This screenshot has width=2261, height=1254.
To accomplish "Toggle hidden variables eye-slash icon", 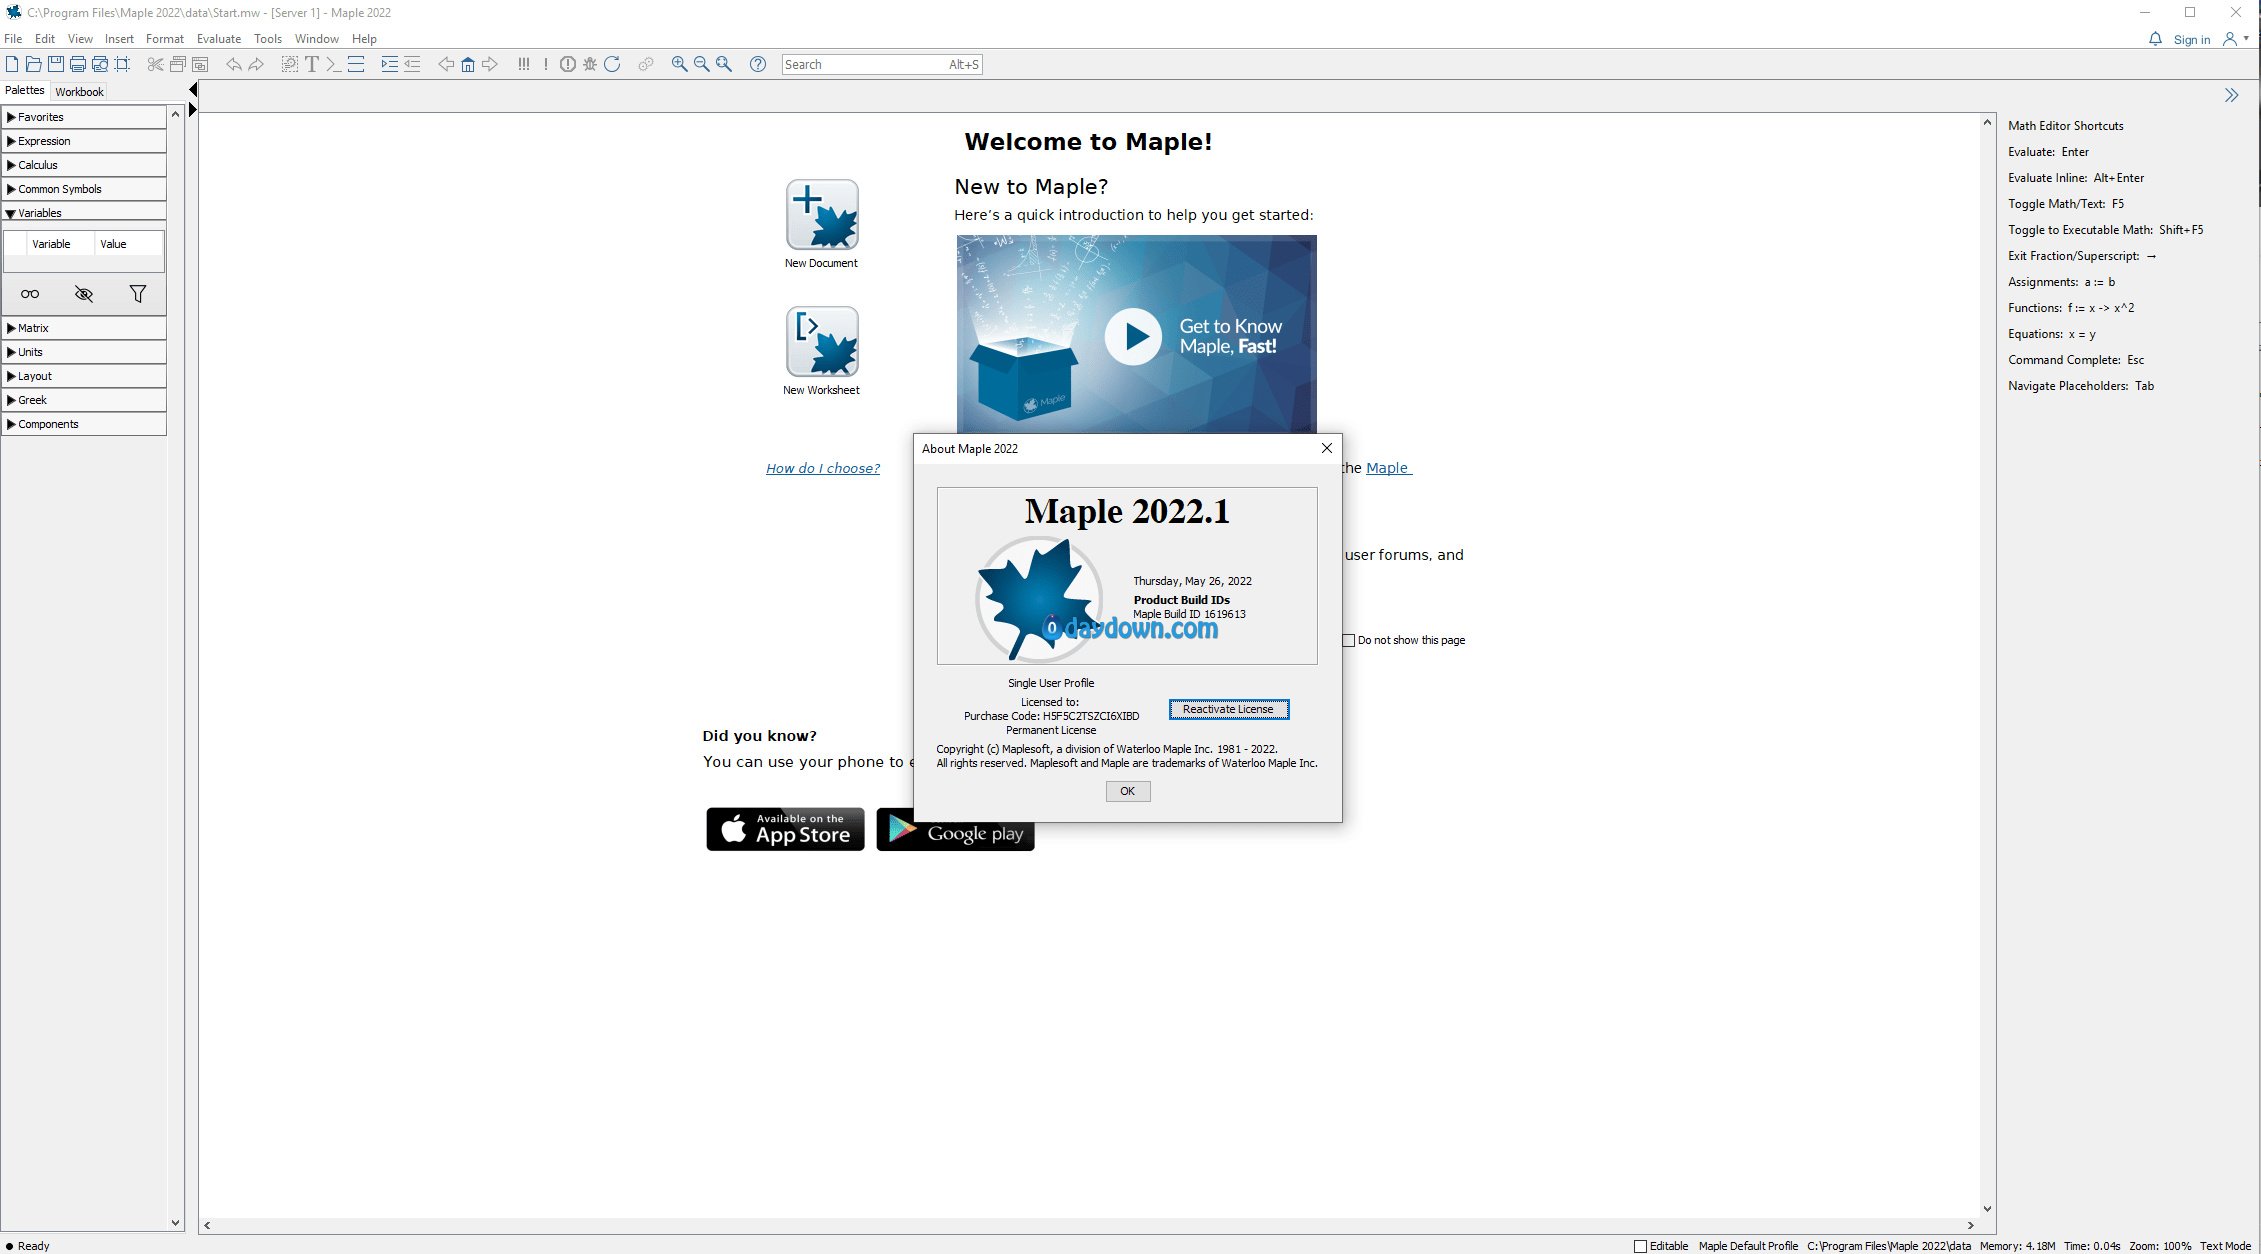I will point(84,294).
